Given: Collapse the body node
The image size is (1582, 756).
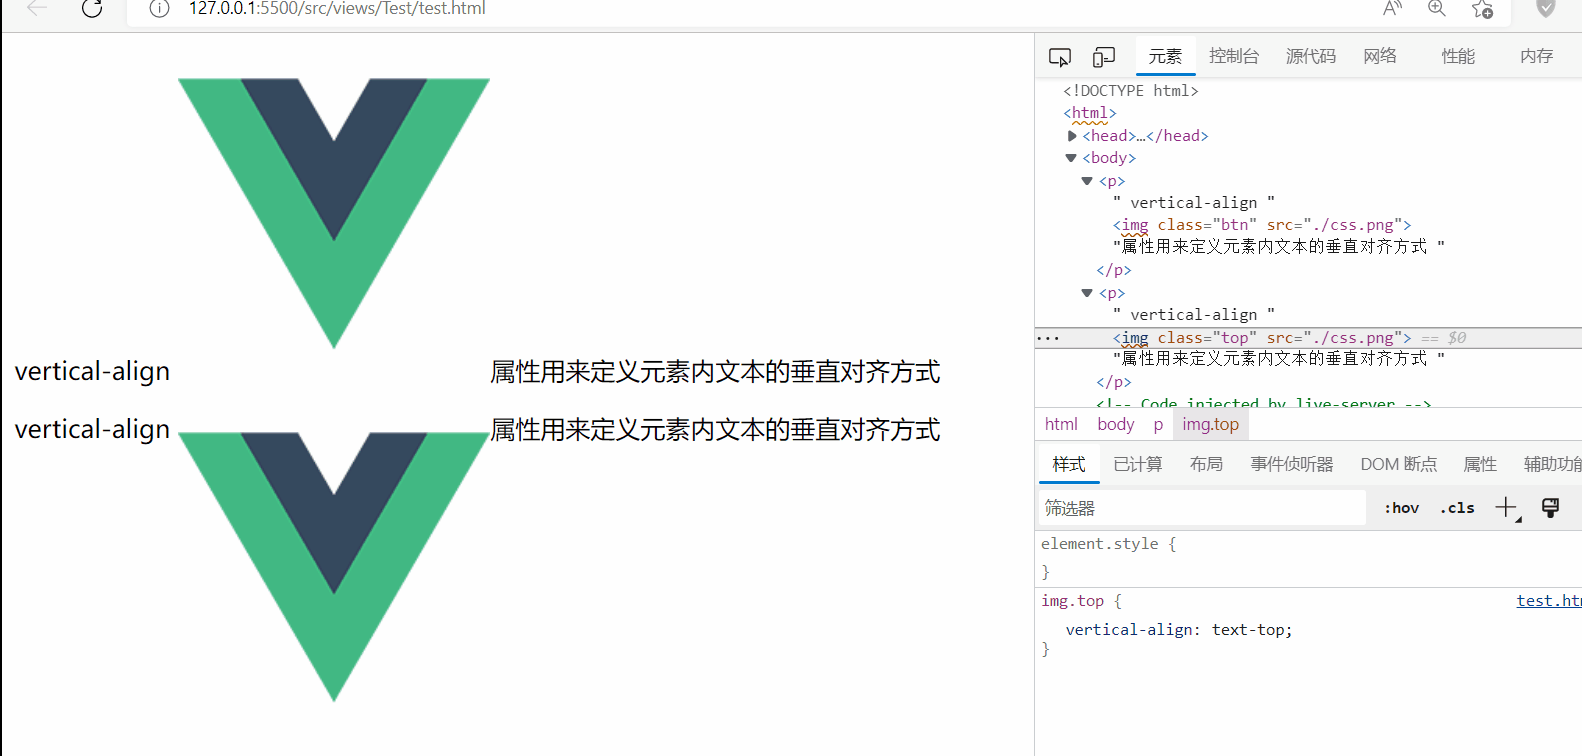Looking at the screenshot, I should click(1071, 158).
